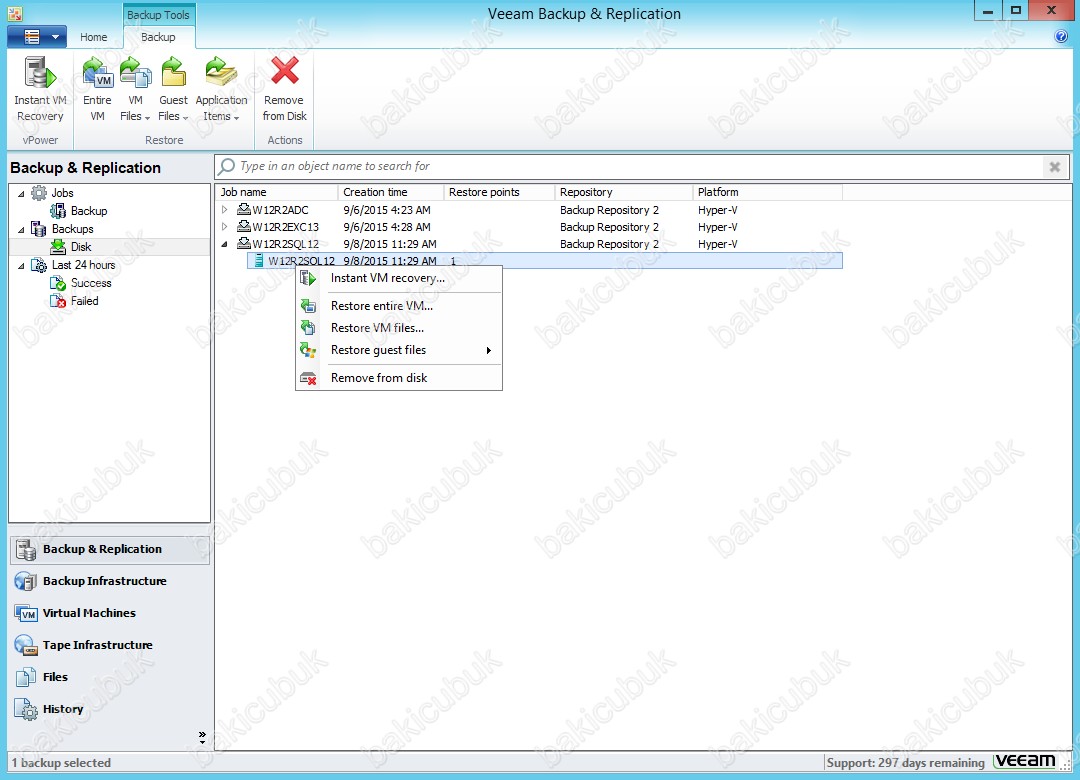Open VM Files restore ribbon button
1080x780 pixels.
(135, 90)
